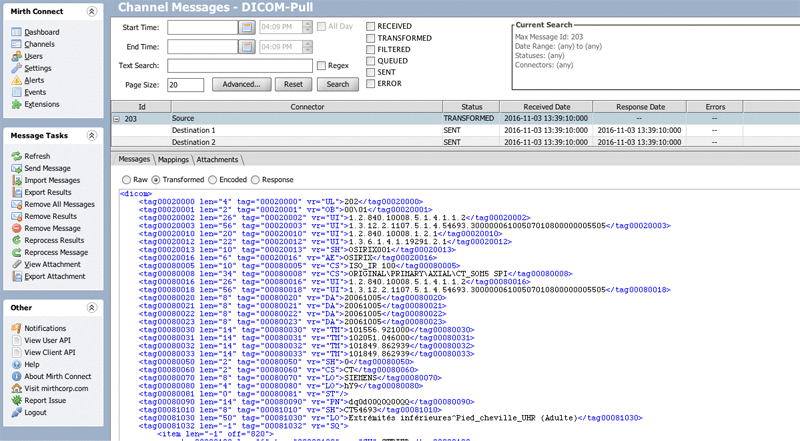The width and height of the screenshot is (800, 441).
Task: Open the View Client API link
Action: (50, 352)
